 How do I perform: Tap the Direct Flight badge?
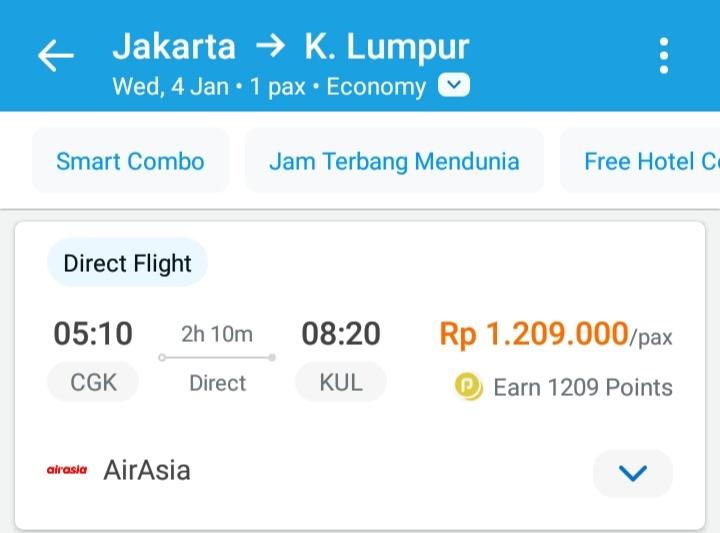127,263
